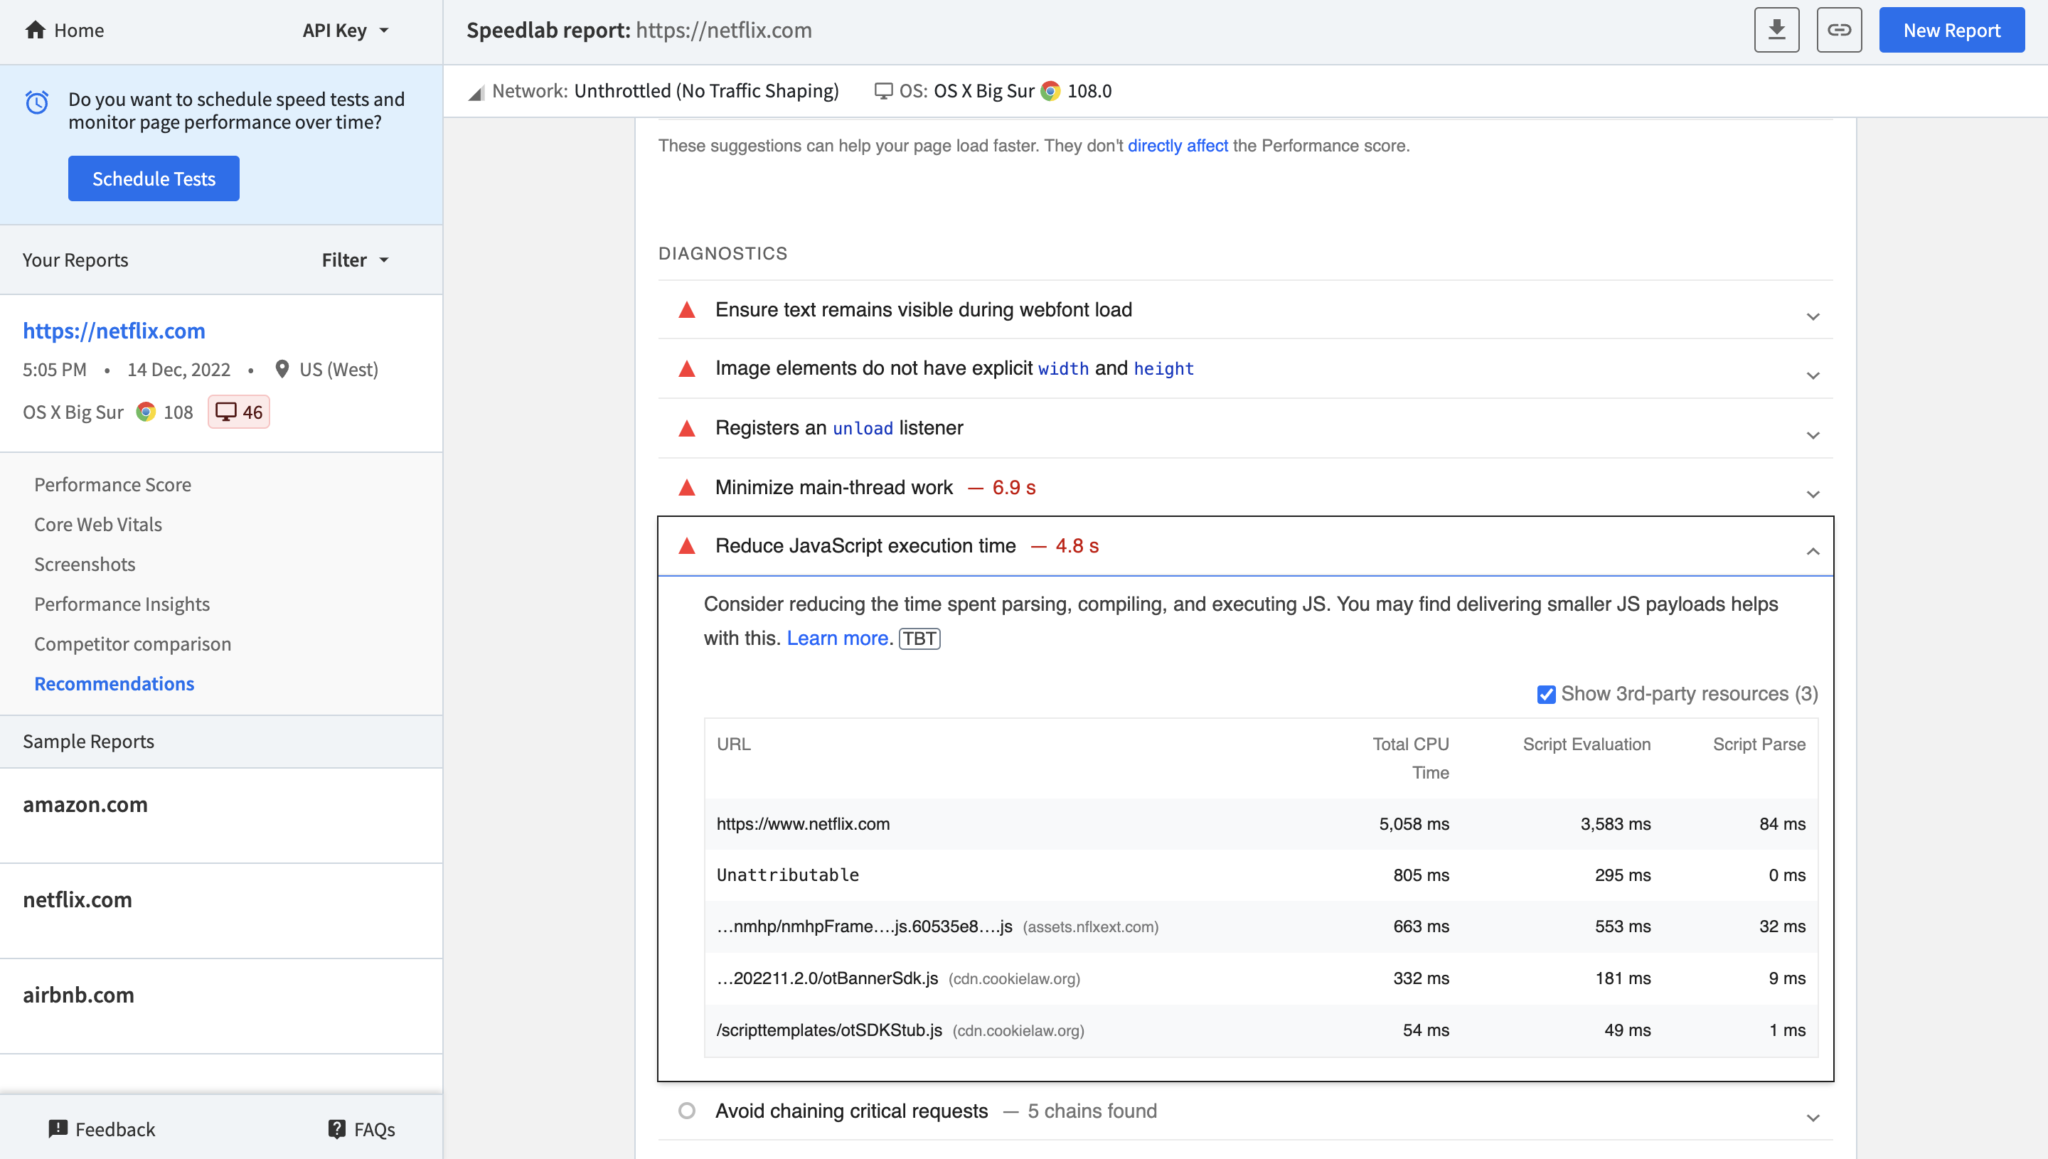Click the Home icon
Viewport: 2048px width, 1159px height.
click(x=36, y=30)
